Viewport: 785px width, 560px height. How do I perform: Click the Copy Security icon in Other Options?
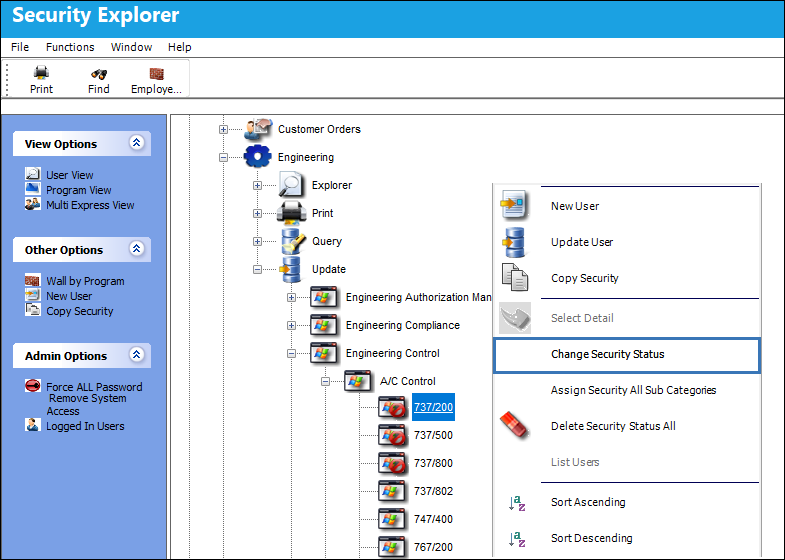[33, 310]
